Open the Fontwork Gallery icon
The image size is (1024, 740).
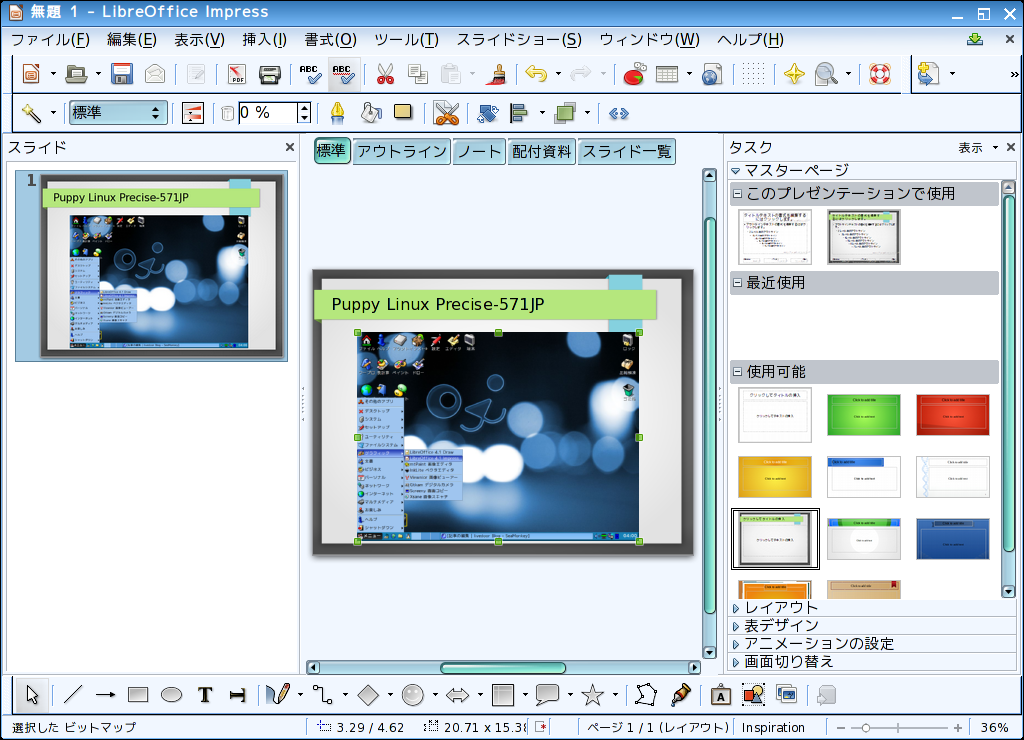pos(720,696)
